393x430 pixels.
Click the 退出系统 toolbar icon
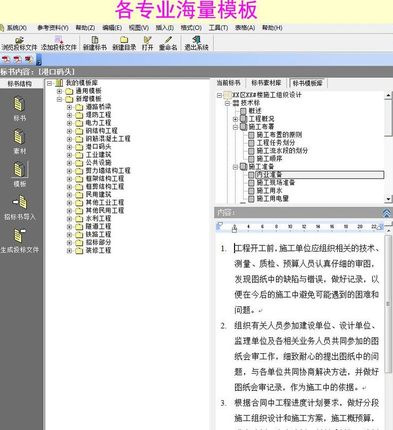click(x=196, y=40)
